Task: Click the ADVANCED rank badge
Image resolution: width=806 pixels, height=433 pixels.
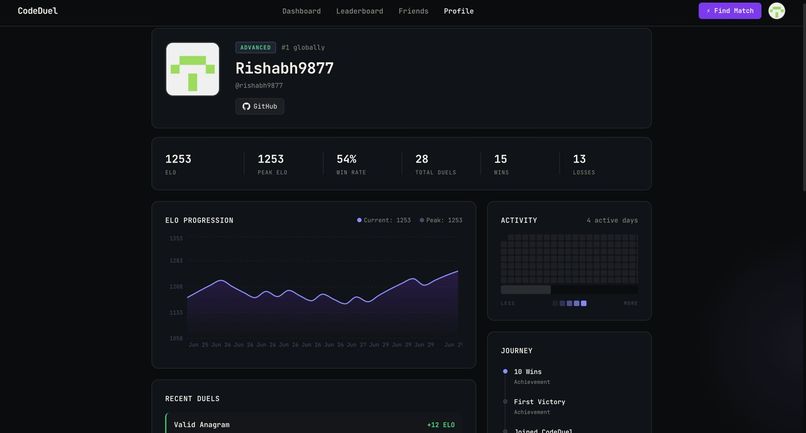Action: coord(255,47)
